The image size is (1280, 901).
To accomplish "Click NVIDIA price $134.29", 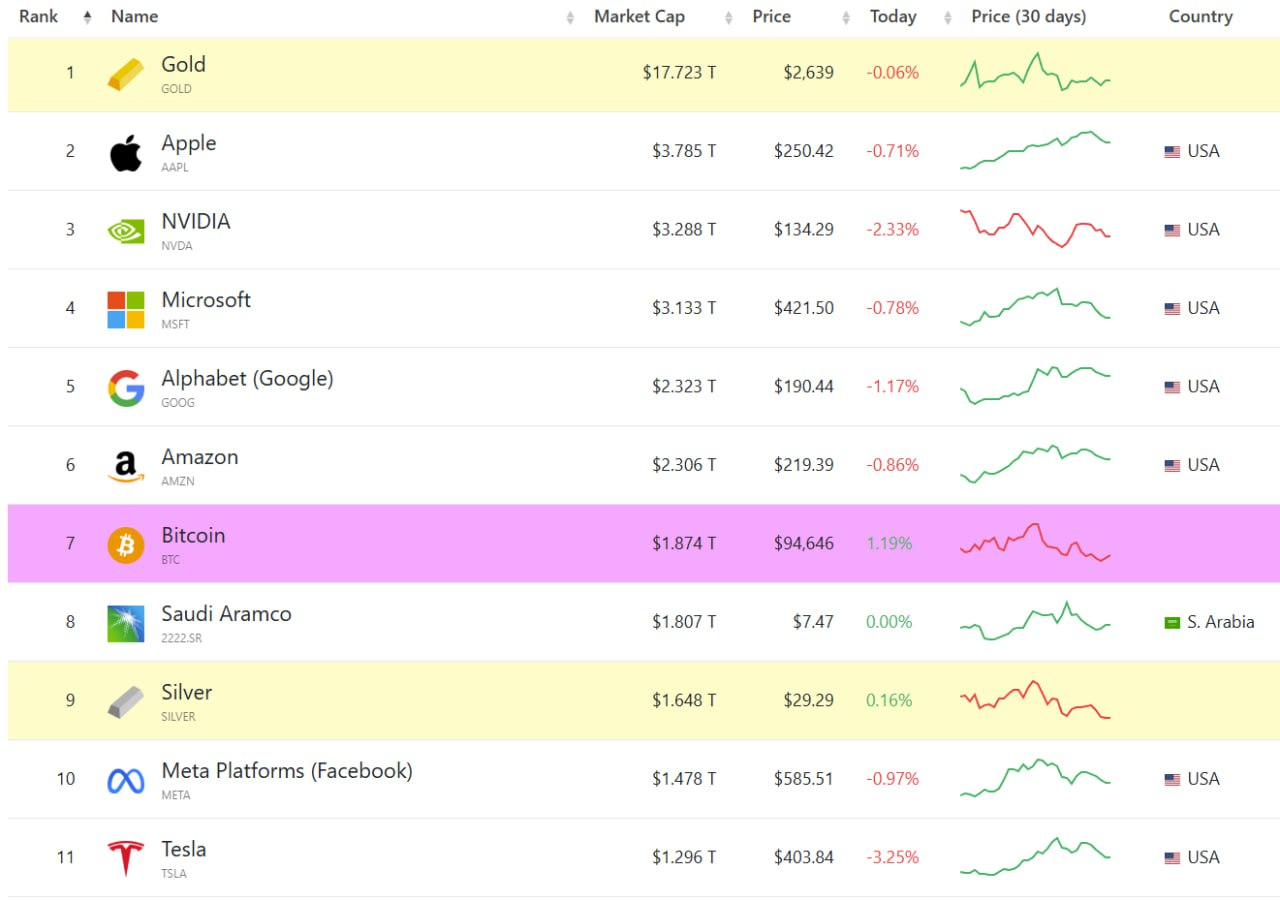I will [803, 230].
